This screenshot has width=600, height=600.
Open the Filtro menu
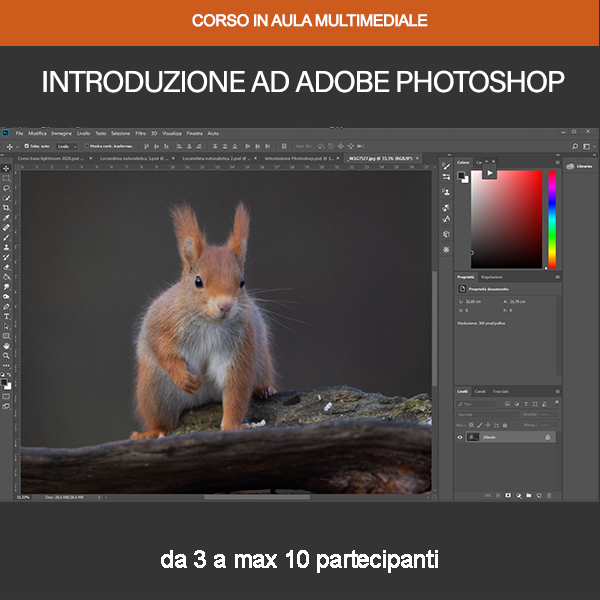140,133
